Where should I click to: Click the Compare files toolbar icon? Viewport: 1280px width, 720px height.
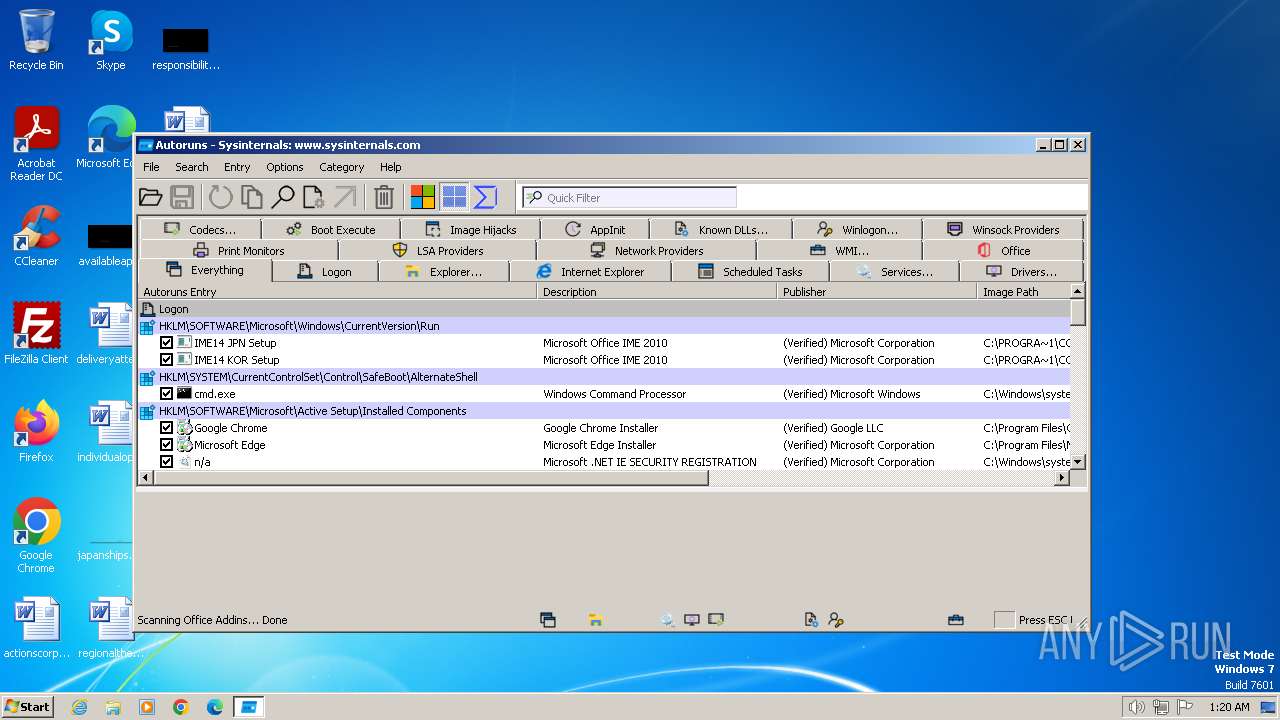click(x=252, y=197)
